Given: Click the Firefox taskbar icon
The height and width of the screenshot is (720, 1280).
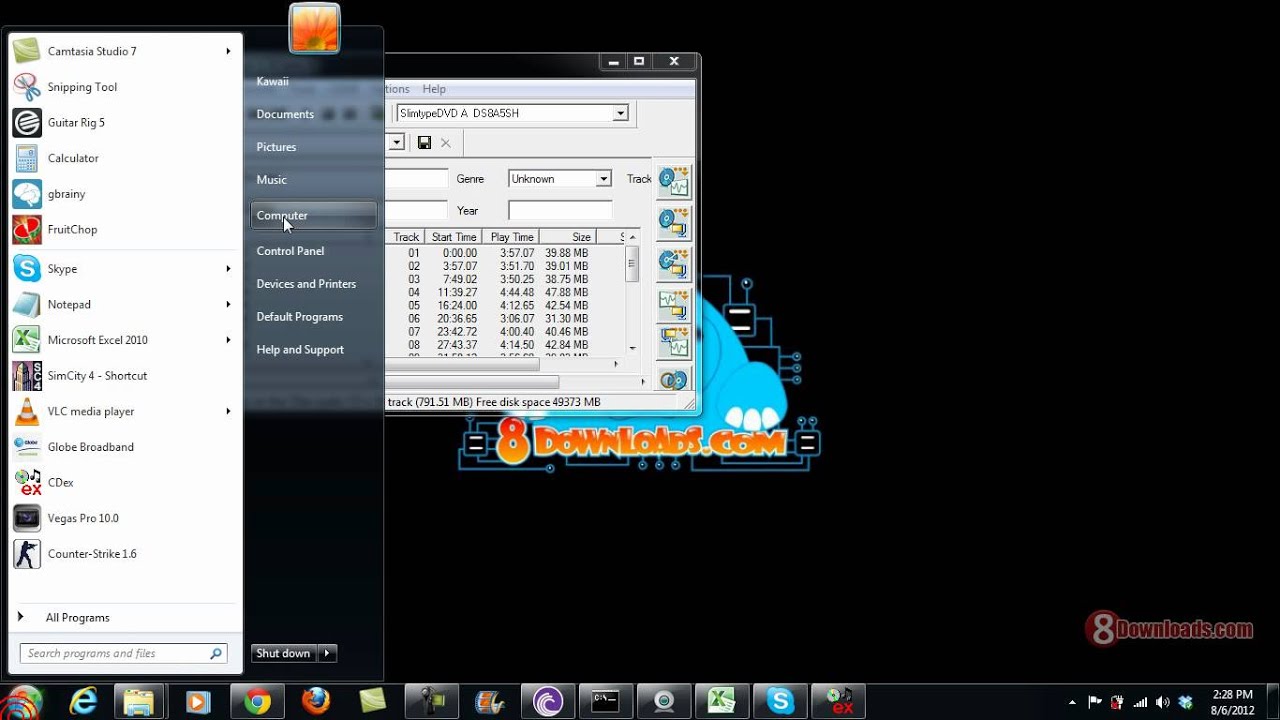Looking at the screenshot, I should coord(316,702).
